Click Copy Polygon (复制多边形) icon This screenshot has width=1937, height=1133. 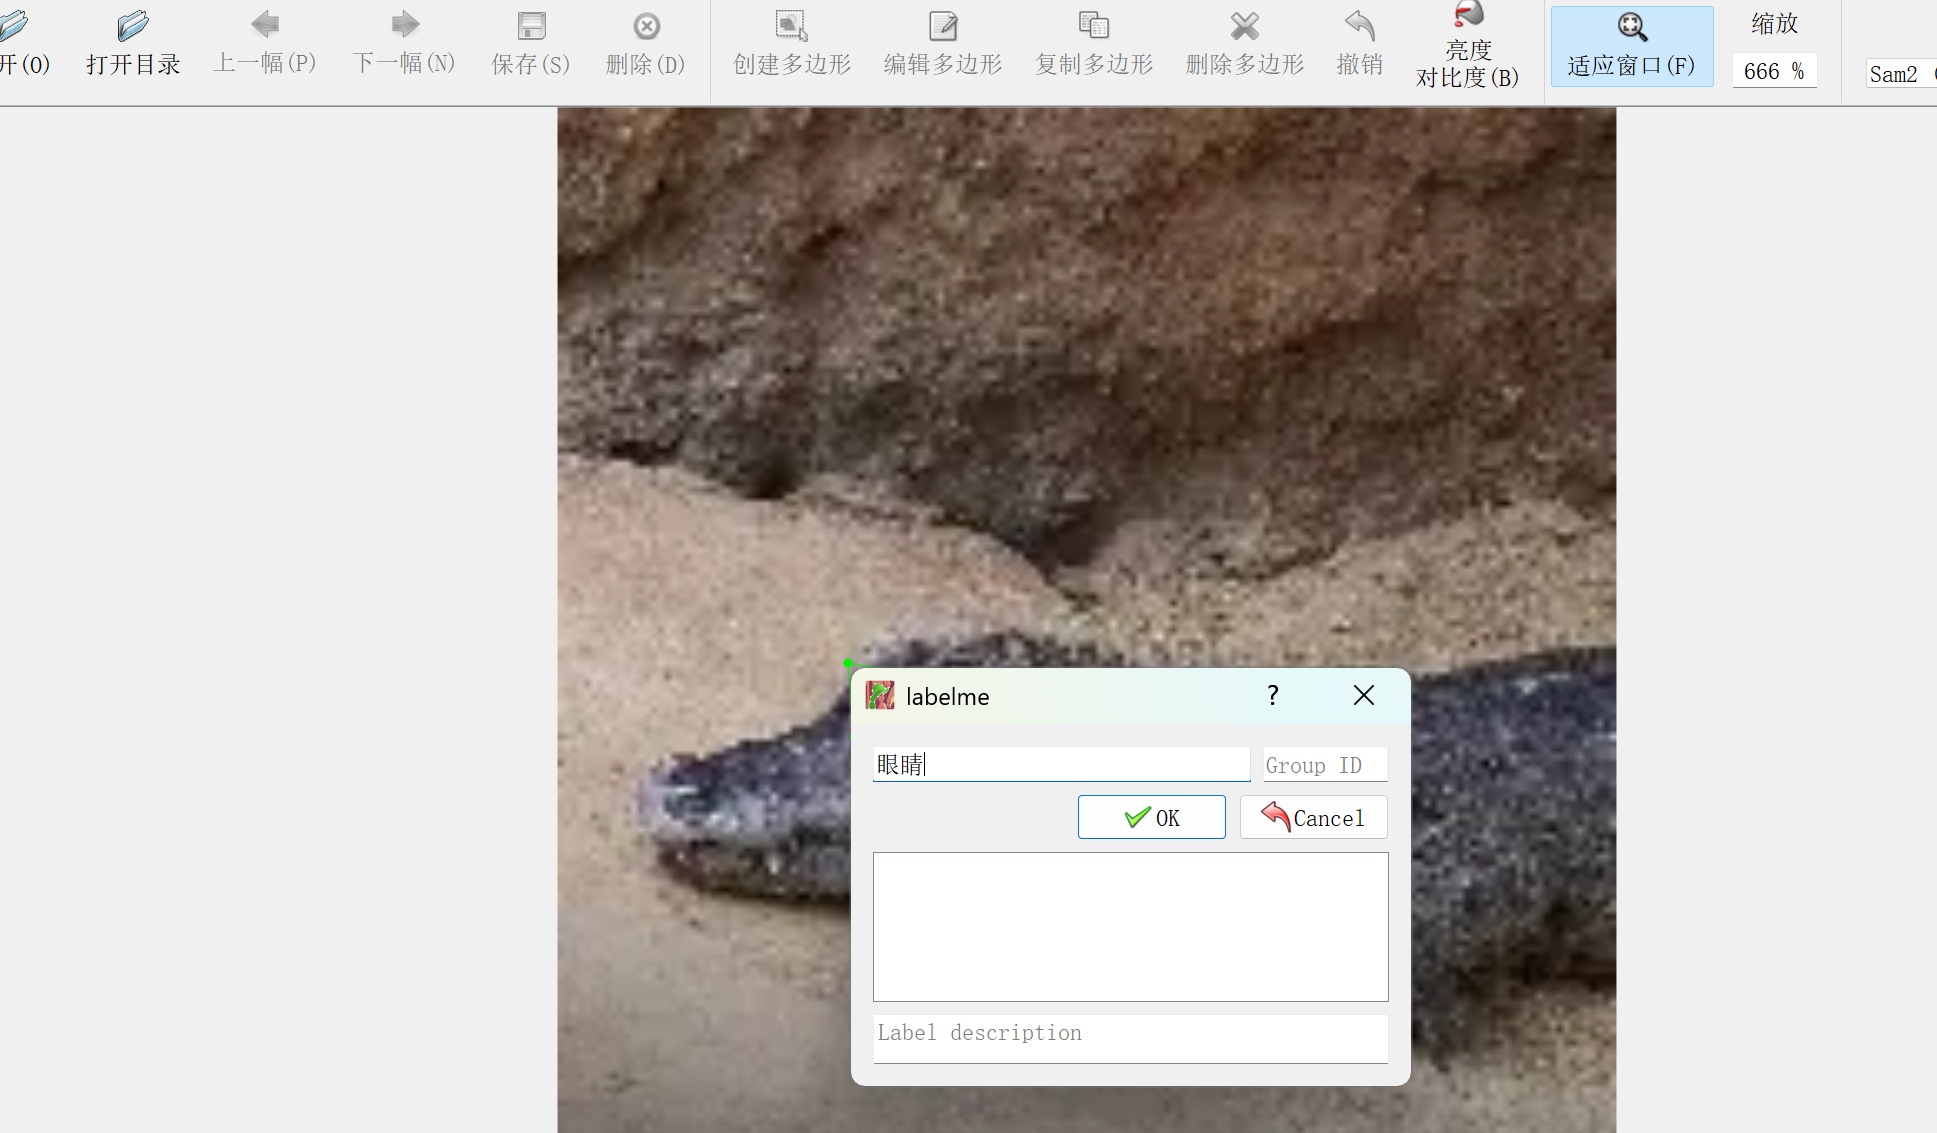pos(1094,26)
